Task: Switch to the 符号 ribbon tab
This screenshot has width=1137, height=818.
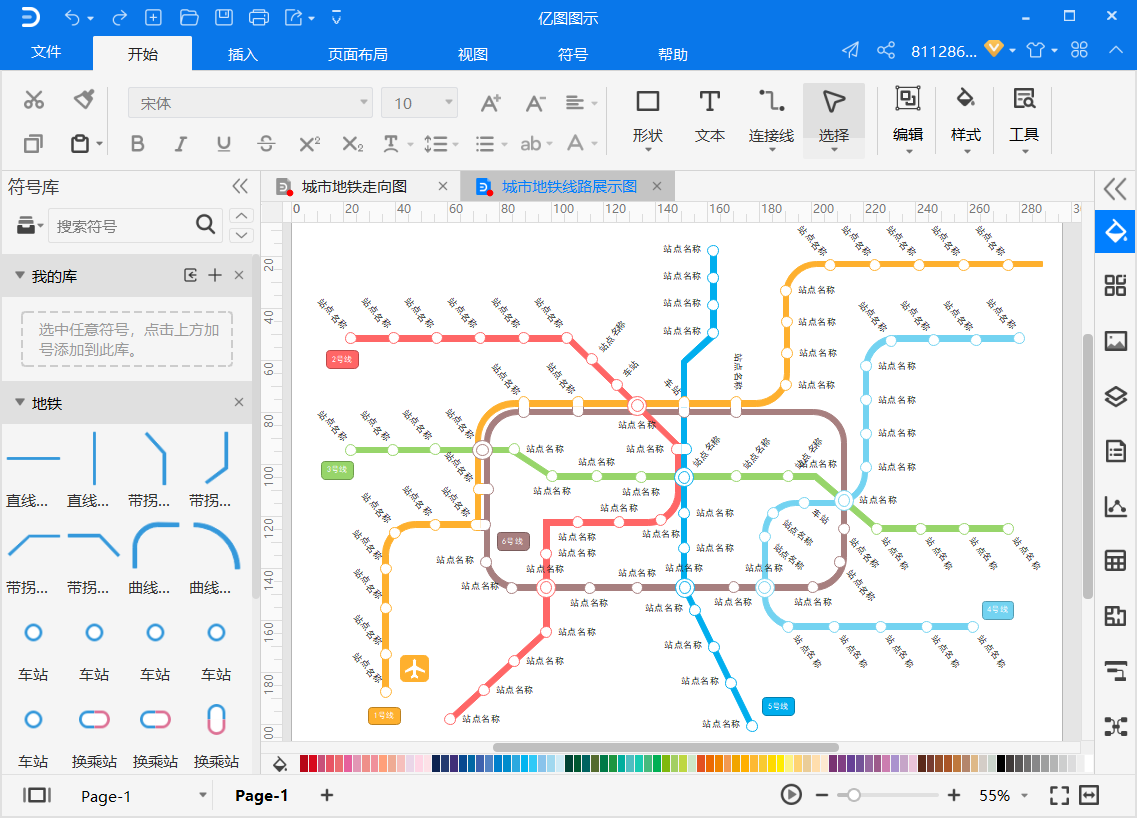Action: (x=573, y=54)
